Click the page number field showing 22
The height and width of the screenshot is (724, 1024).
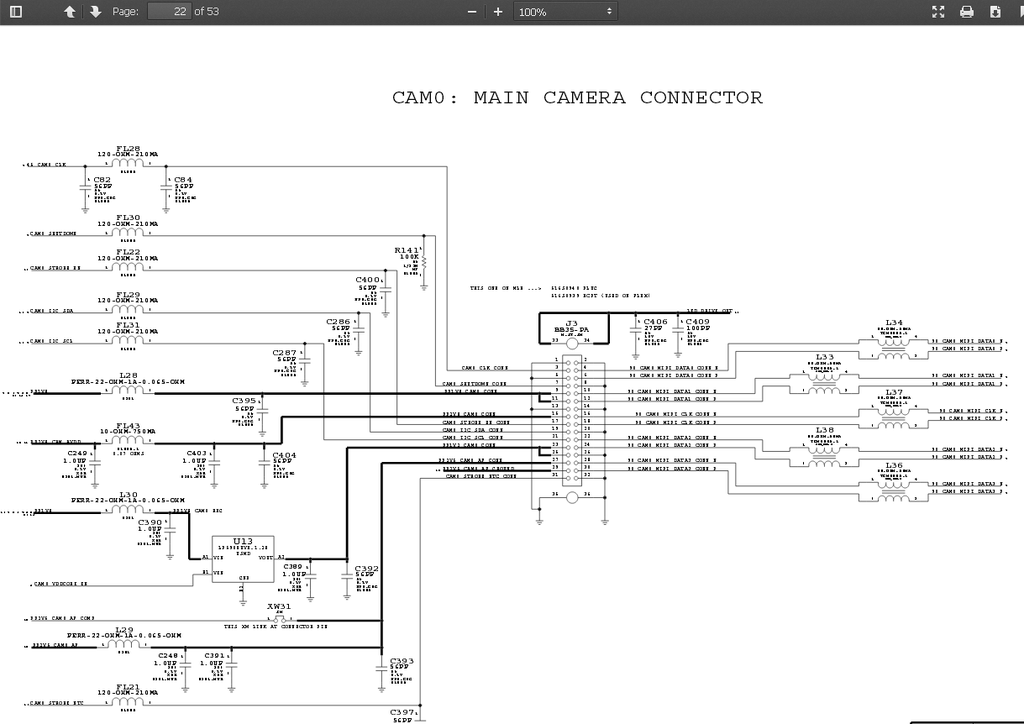click(168, 12)
